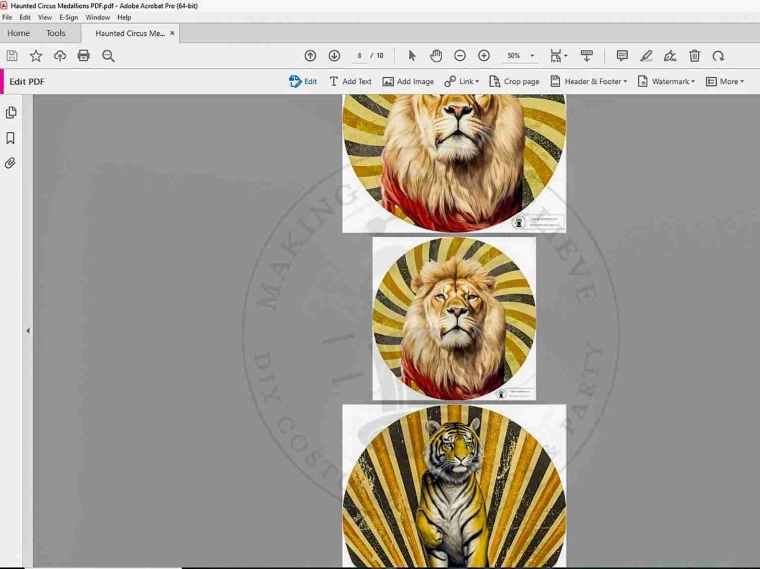The height and width of the screenshot is (569, 760).
Task: Choose the arrow Selection tool
Action: (x=412, y=56)
